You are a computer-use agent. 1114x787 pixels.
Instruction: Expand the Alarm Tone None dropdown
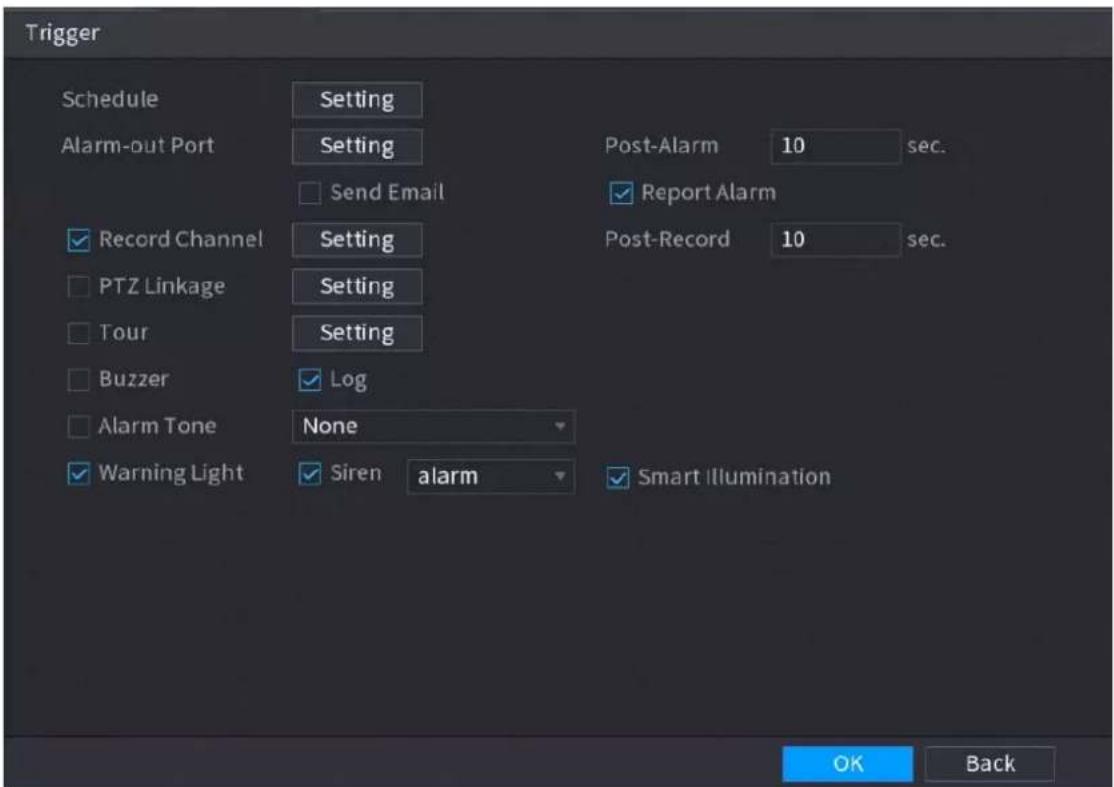[x=433, y=426]
